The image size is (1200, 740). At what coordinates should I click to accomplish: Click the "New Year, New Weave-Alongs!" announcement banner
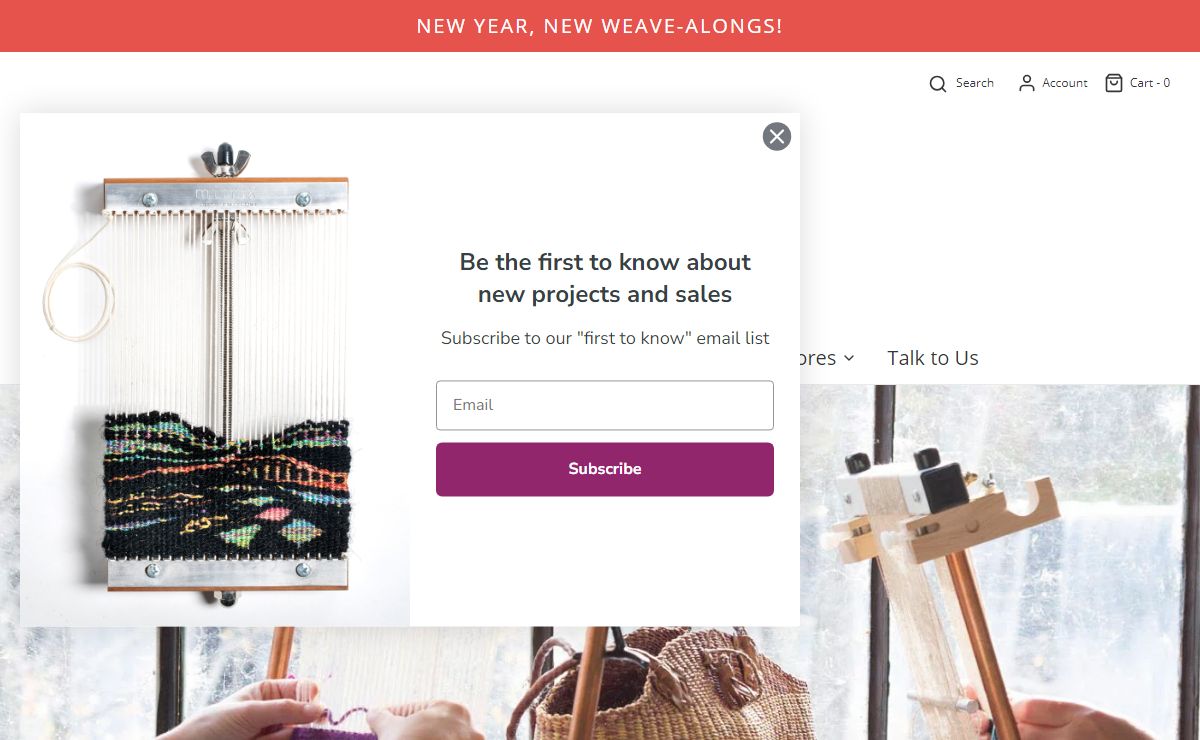click(600, 26)
